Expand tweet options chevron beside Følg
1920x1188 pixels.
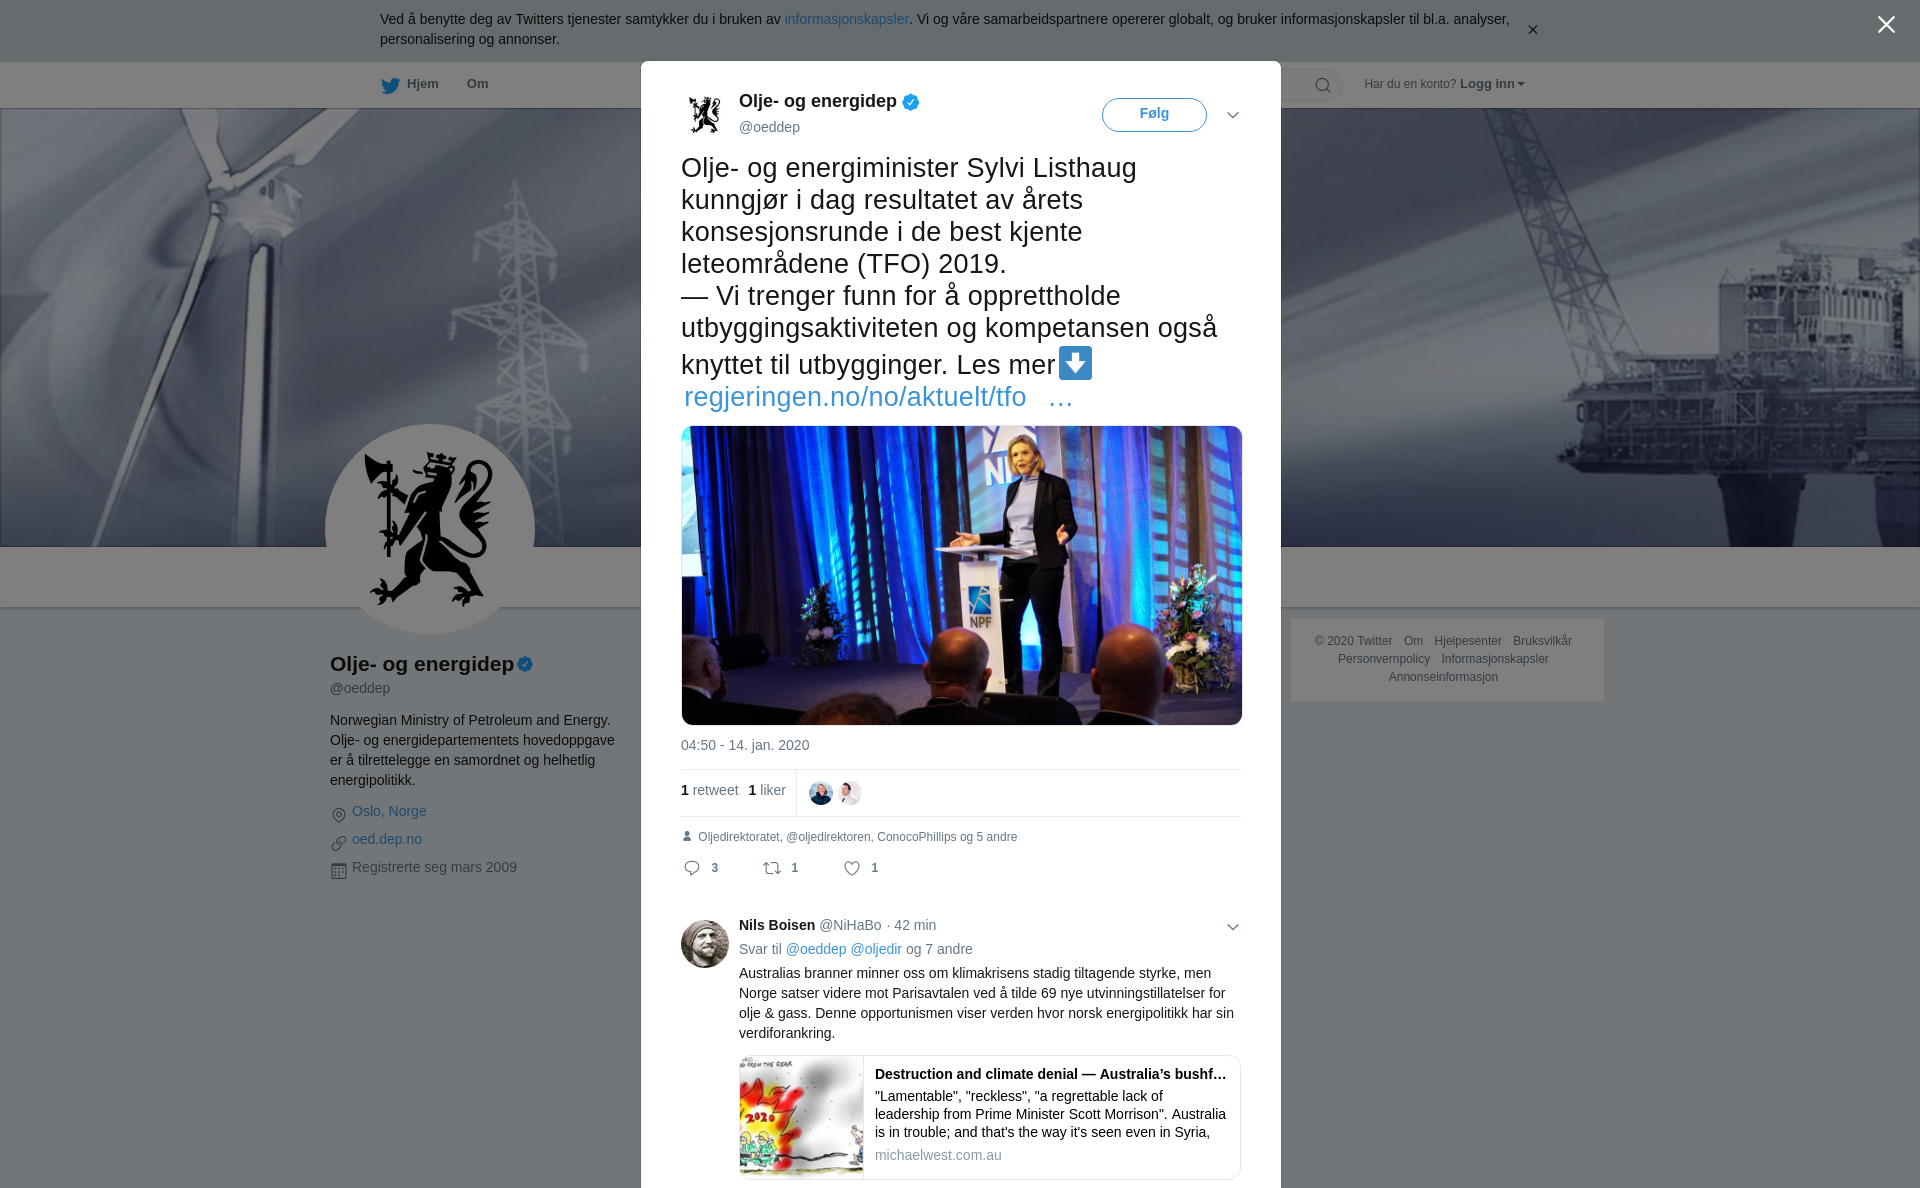tap(1233, 115)
